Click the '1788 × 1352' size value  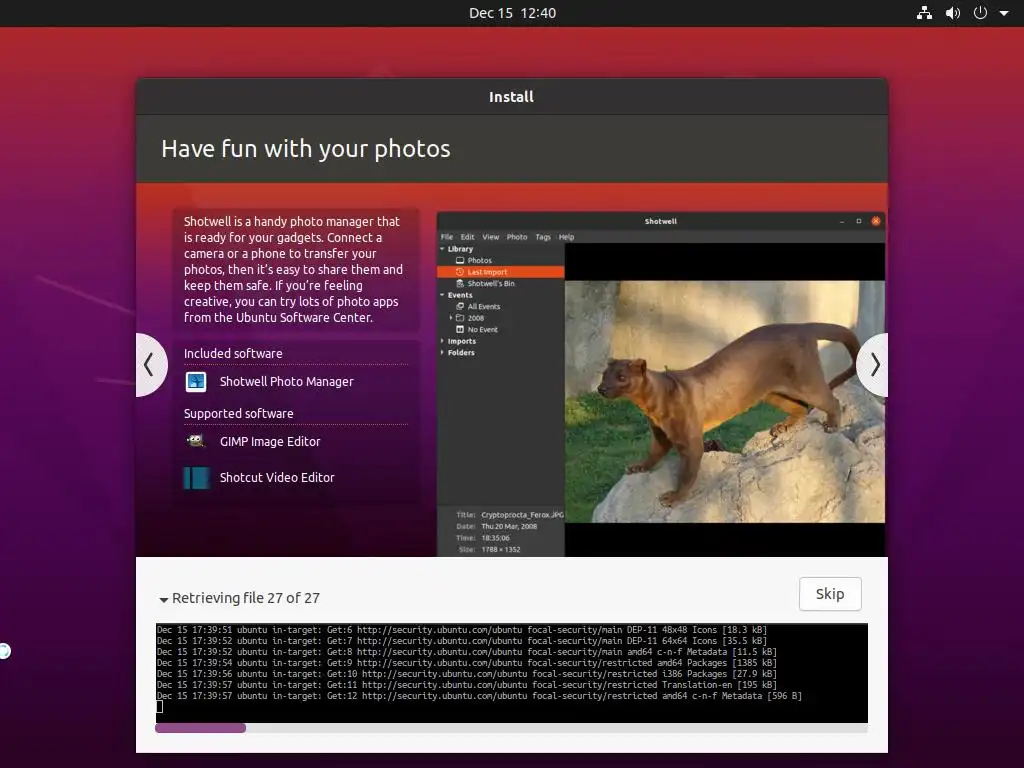click(x=500, y=550)
